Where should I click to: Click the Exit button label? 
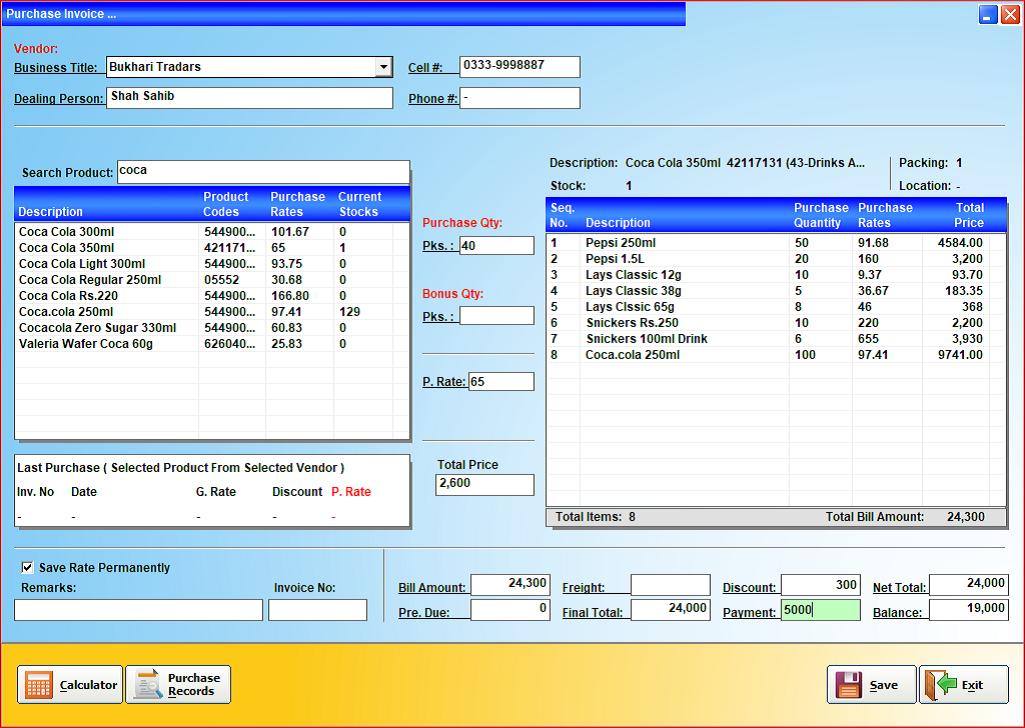tap(972, 685)
